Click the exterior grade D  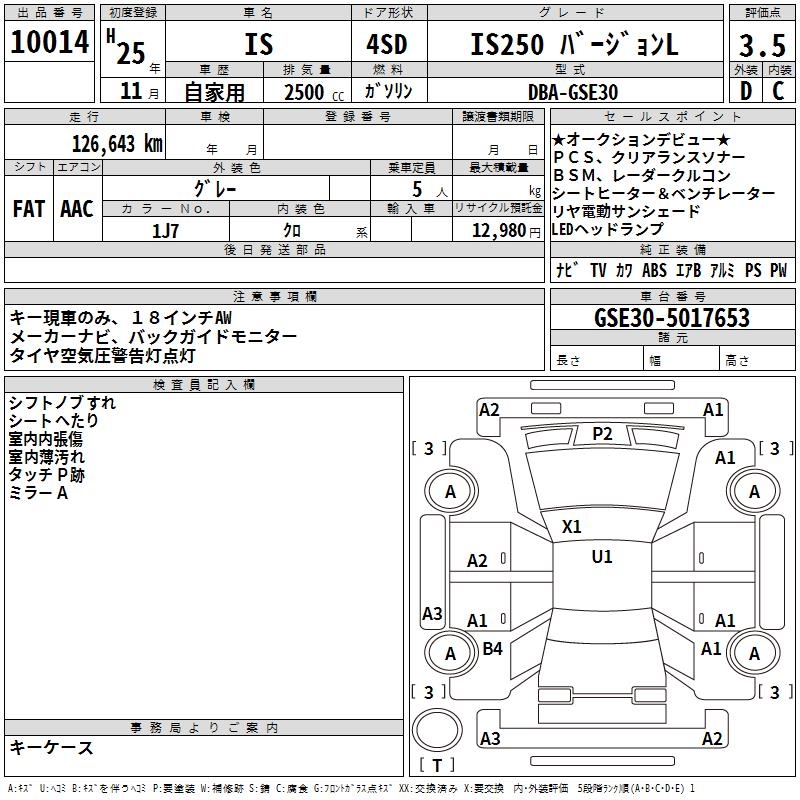tap(746, 91)
